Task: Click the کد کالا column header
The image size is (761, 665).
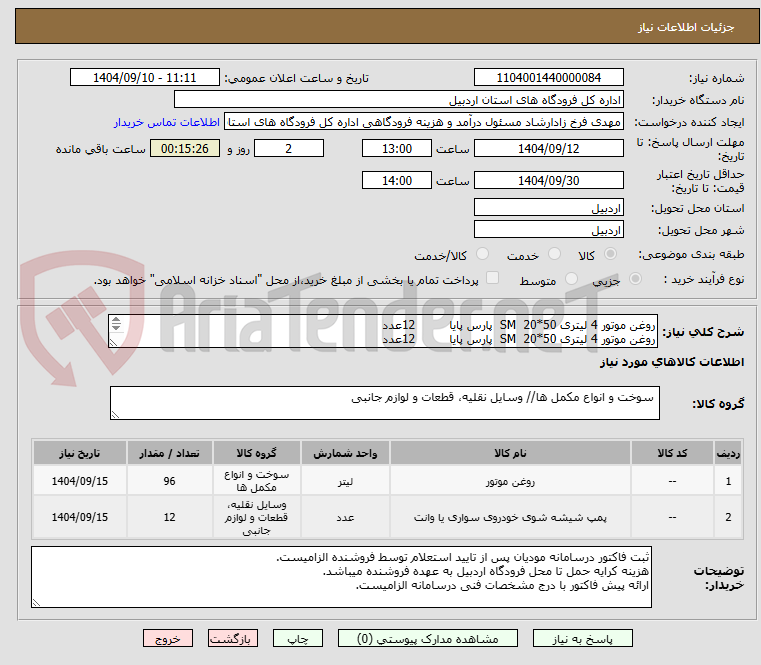Action: click(x=672, y=453)
